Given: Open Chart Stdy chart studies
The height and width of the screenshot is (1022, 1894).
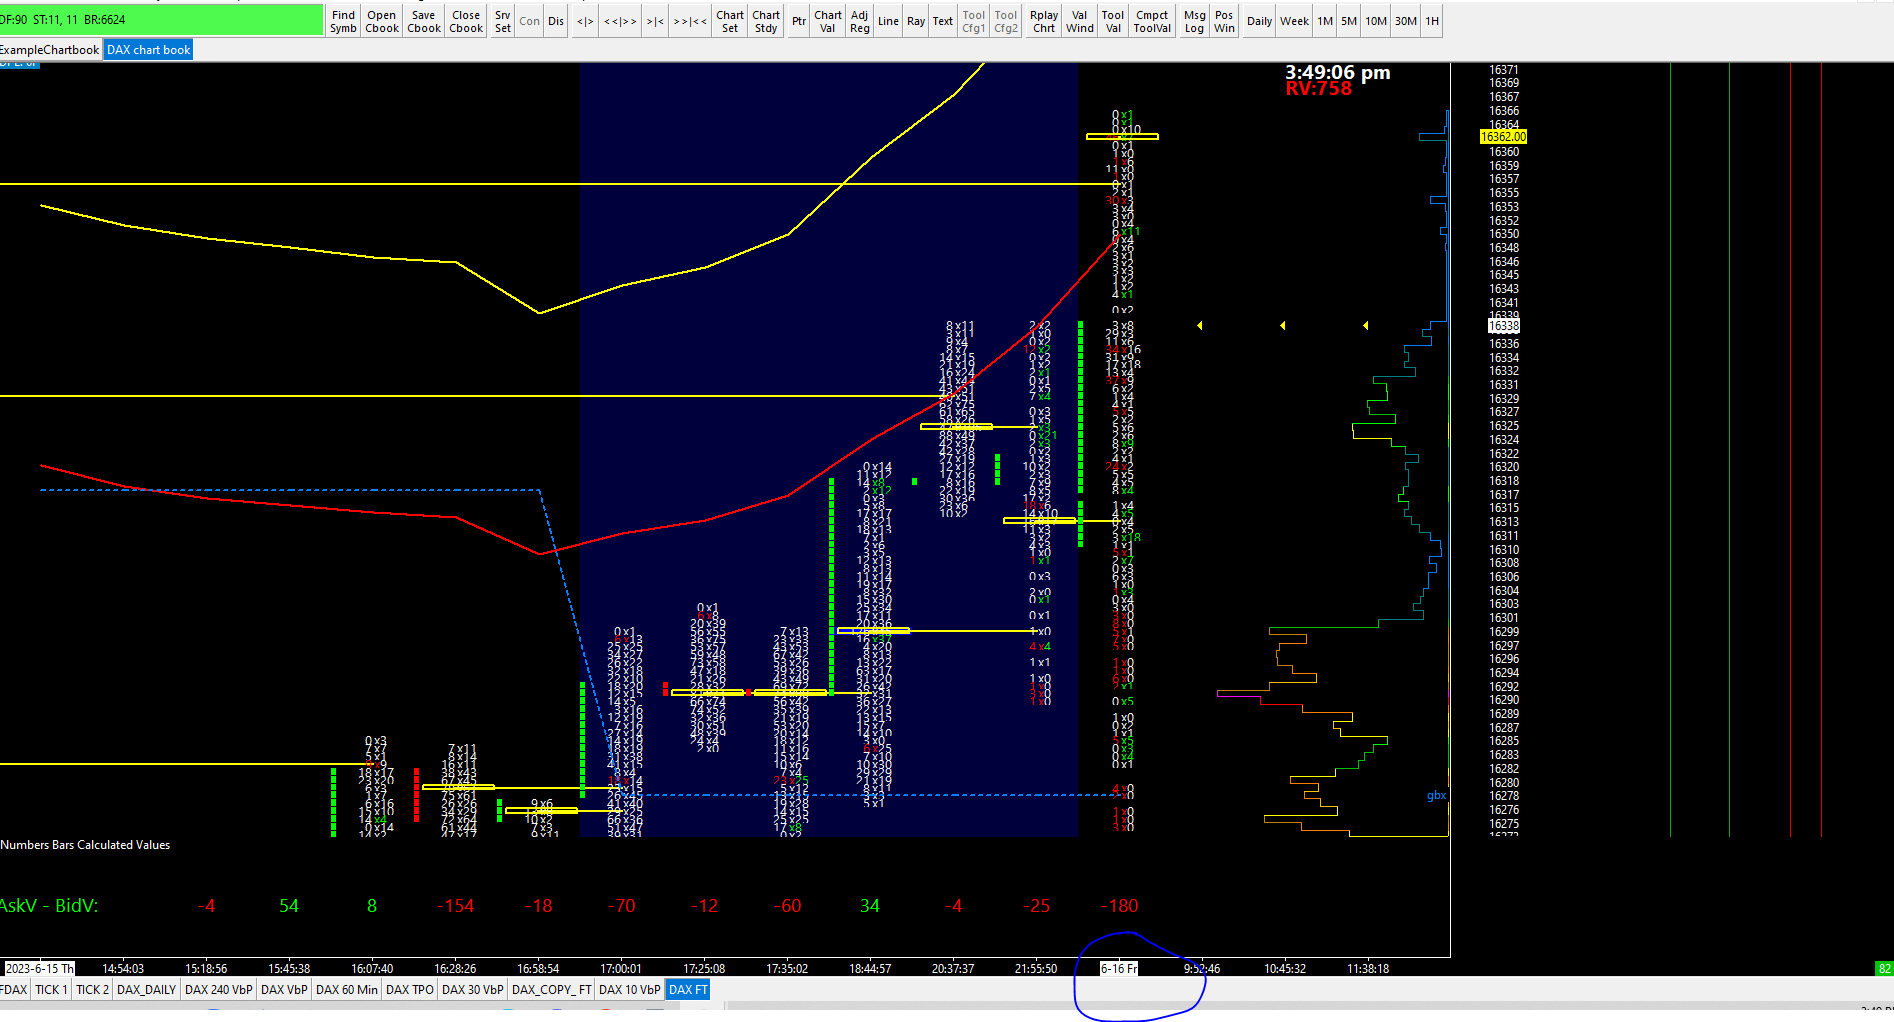Looking at the screenshot, I should 766,21.
